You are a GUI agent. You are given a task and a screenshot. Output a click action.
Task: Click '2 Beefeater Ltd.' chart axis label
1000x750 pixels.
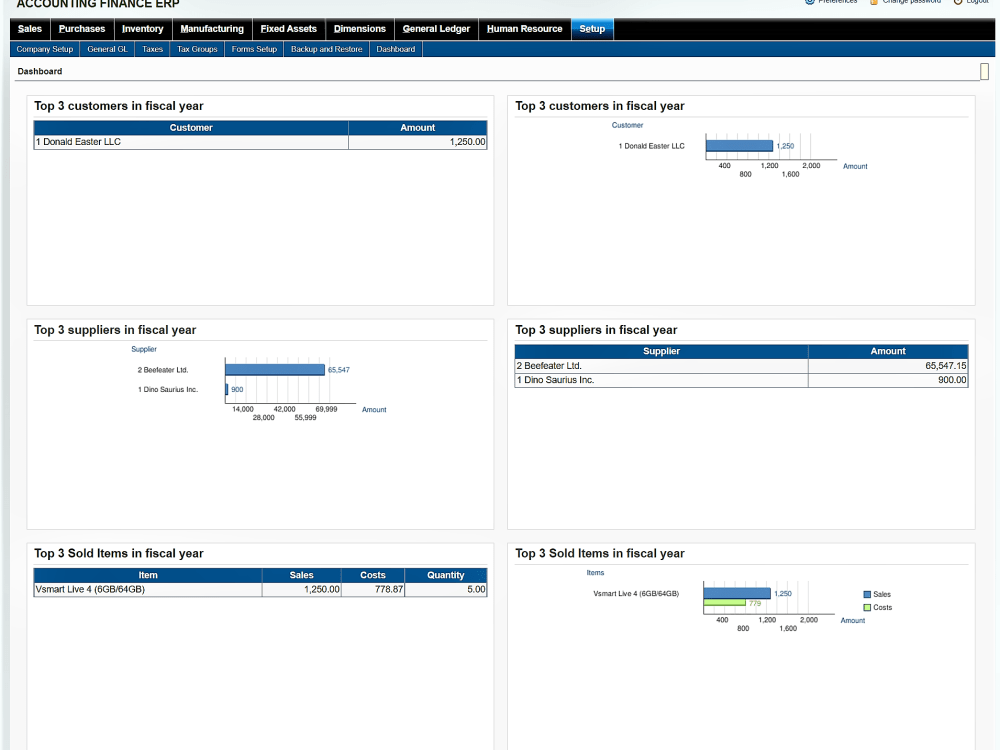[163, 370]
